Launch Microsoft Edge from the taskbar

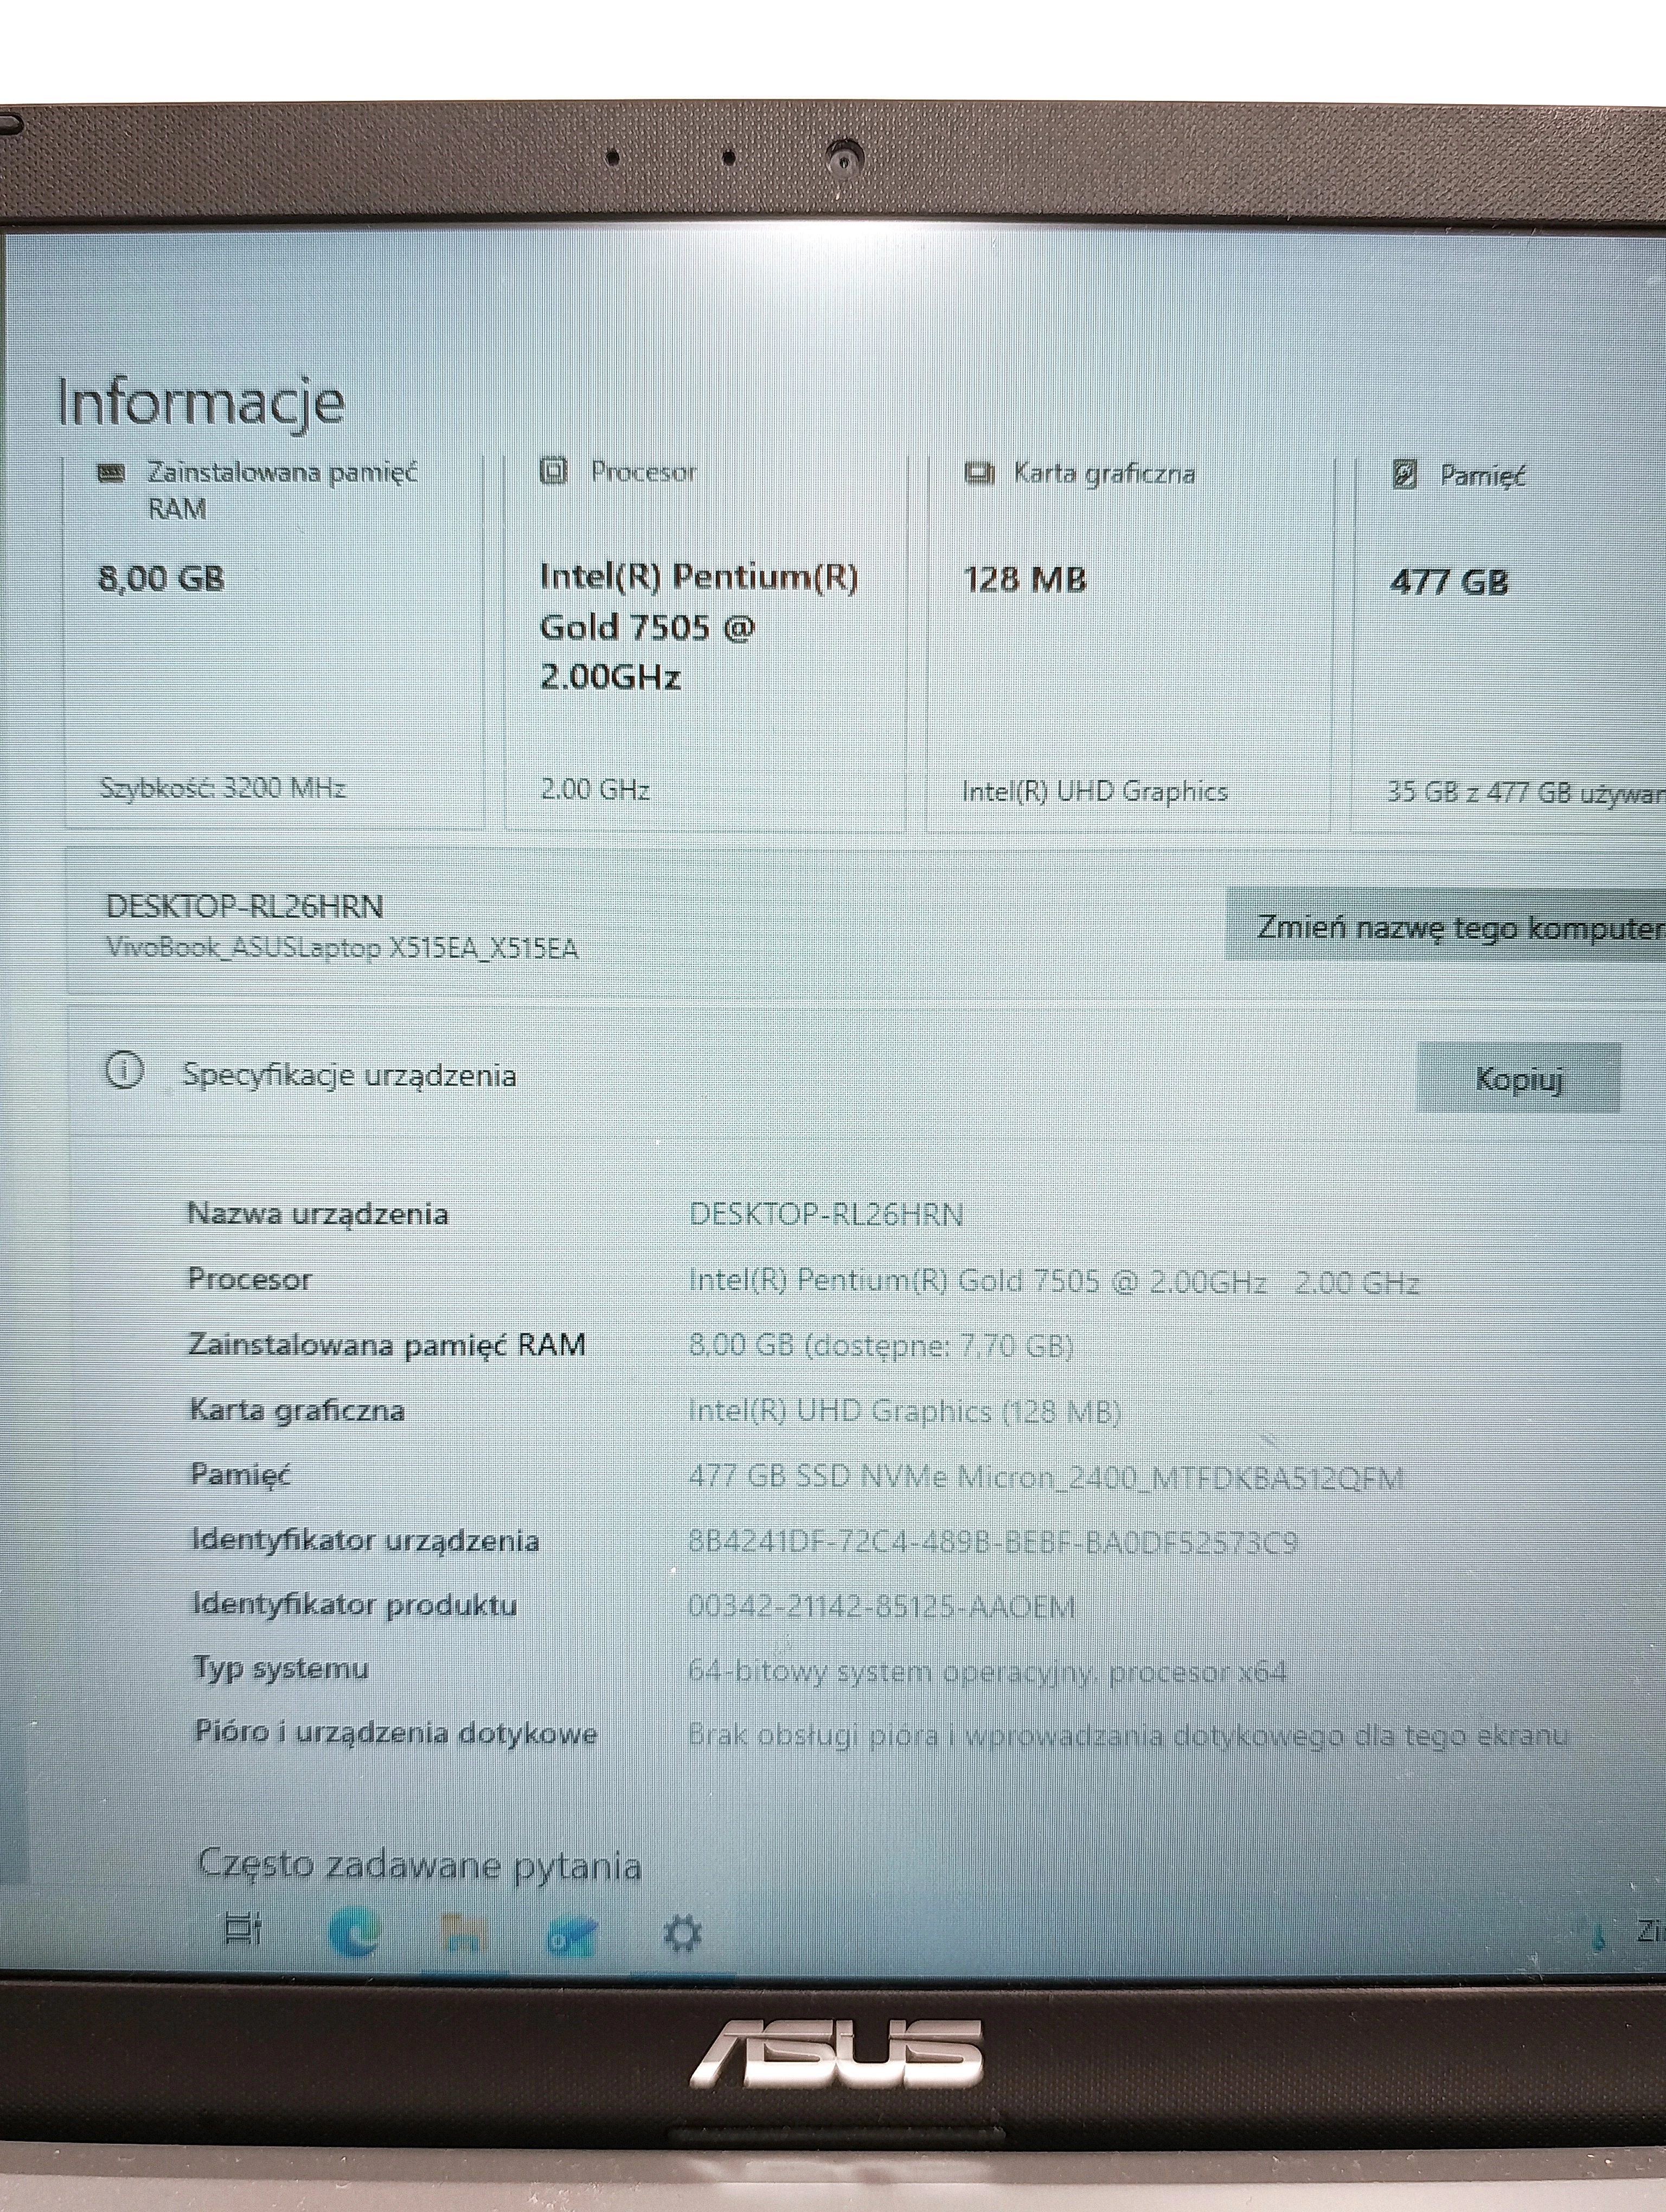tap(354, 1930)
